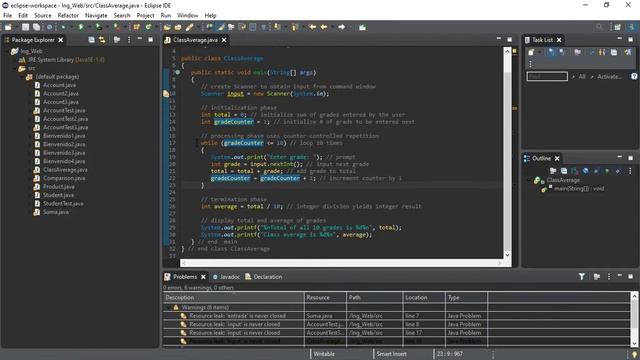Click the Open Task toolbar icon
Image resolution: width=640 pixels, height=360 pixels.
pos(178,27)
